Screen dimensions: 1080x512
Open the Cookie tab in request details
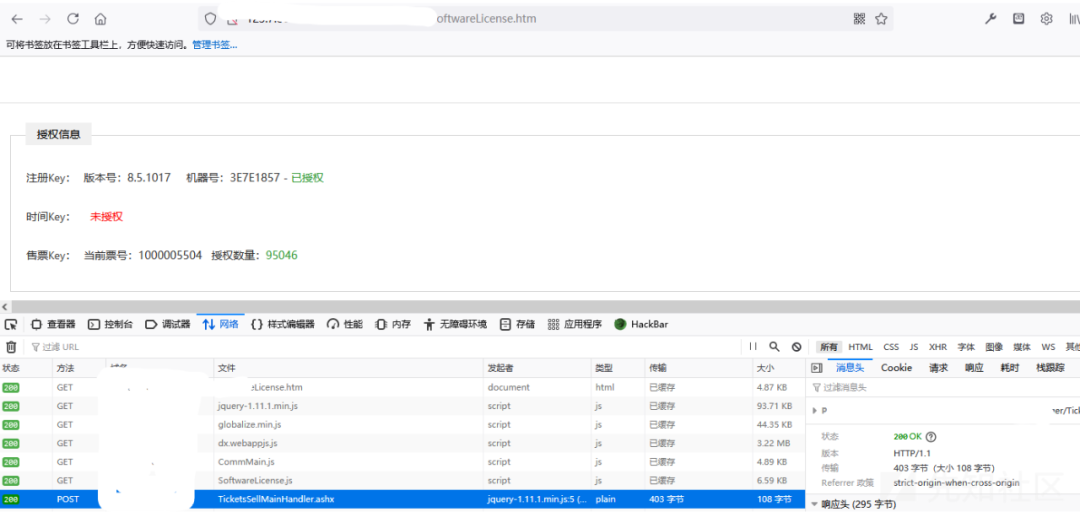pyautogui.click(x=896, y=368)
